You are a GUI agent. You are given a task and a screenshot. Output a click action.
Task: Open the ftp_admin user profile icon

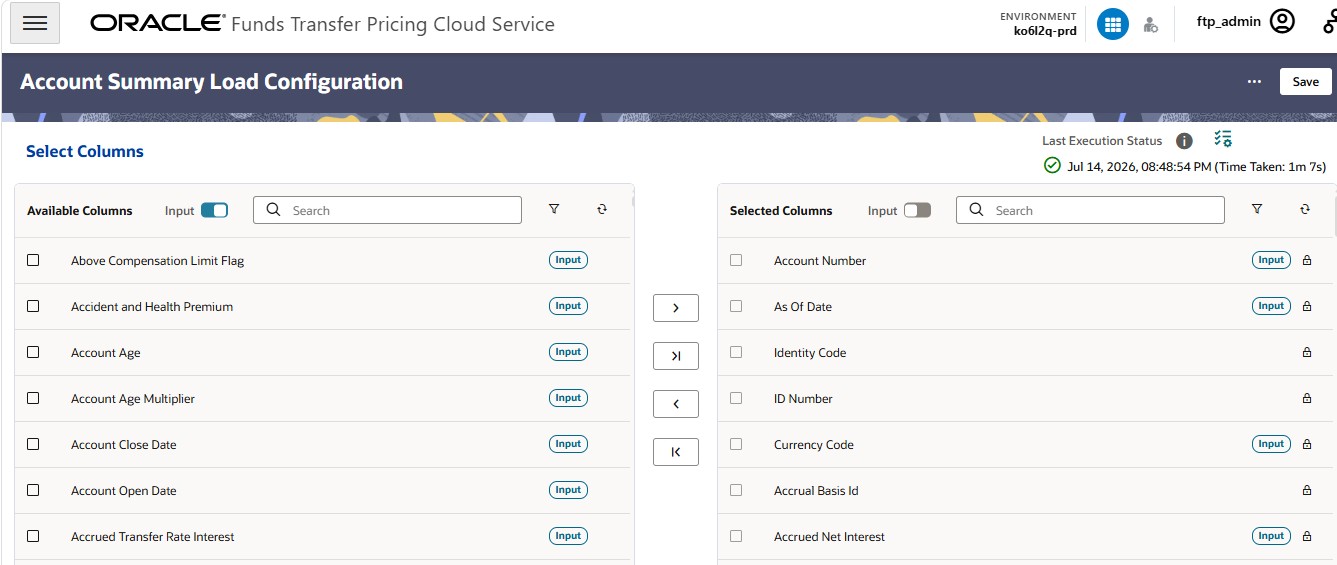pyautogui.click(x=1282, y=21)
